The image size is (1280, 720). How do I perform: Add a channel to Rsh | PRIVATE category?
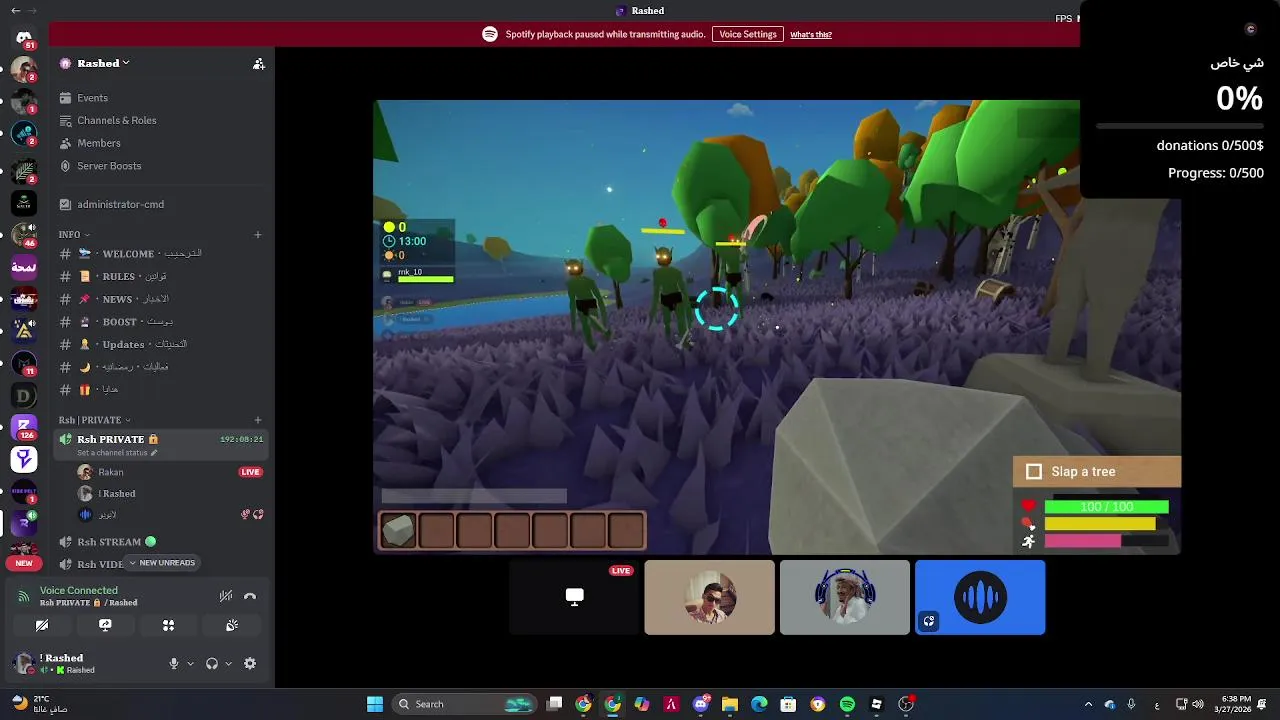[x=258, y=420]
